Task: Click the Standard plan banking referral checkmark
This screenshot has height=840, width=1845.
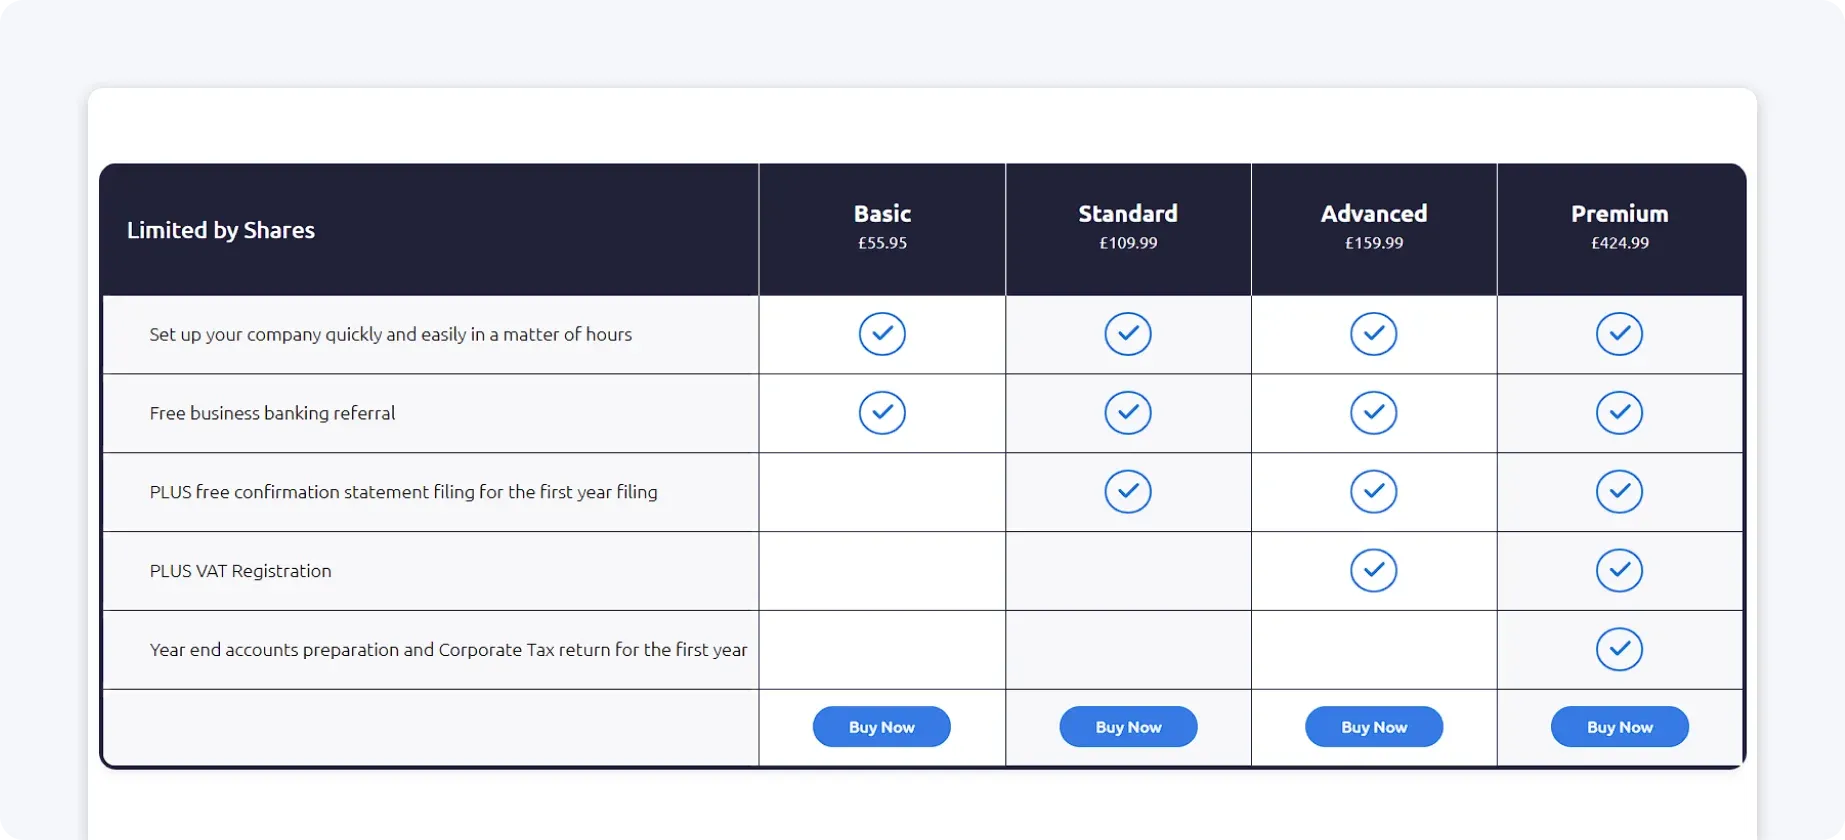Action: [1127, 412]
